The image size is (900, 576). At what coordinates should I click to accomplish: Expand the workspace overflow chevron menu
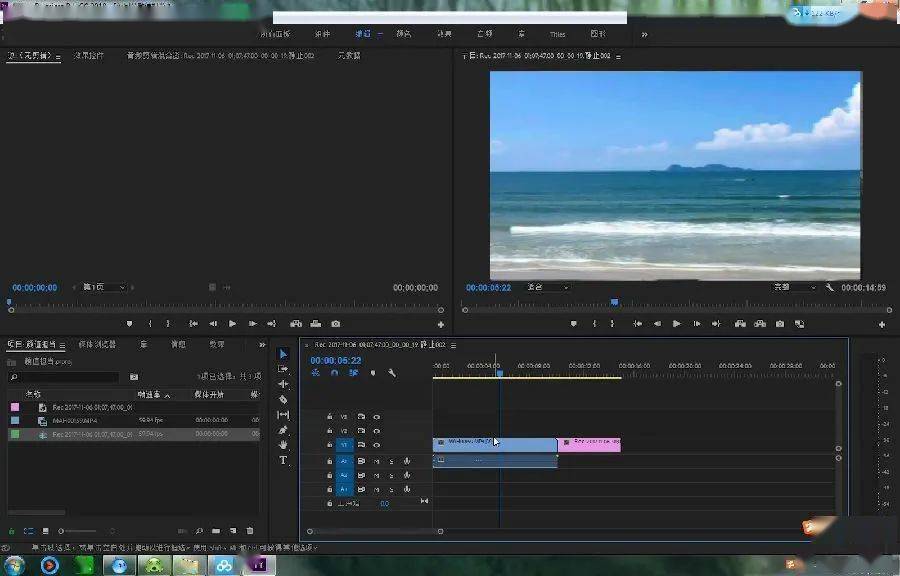(x=644, y=34)
